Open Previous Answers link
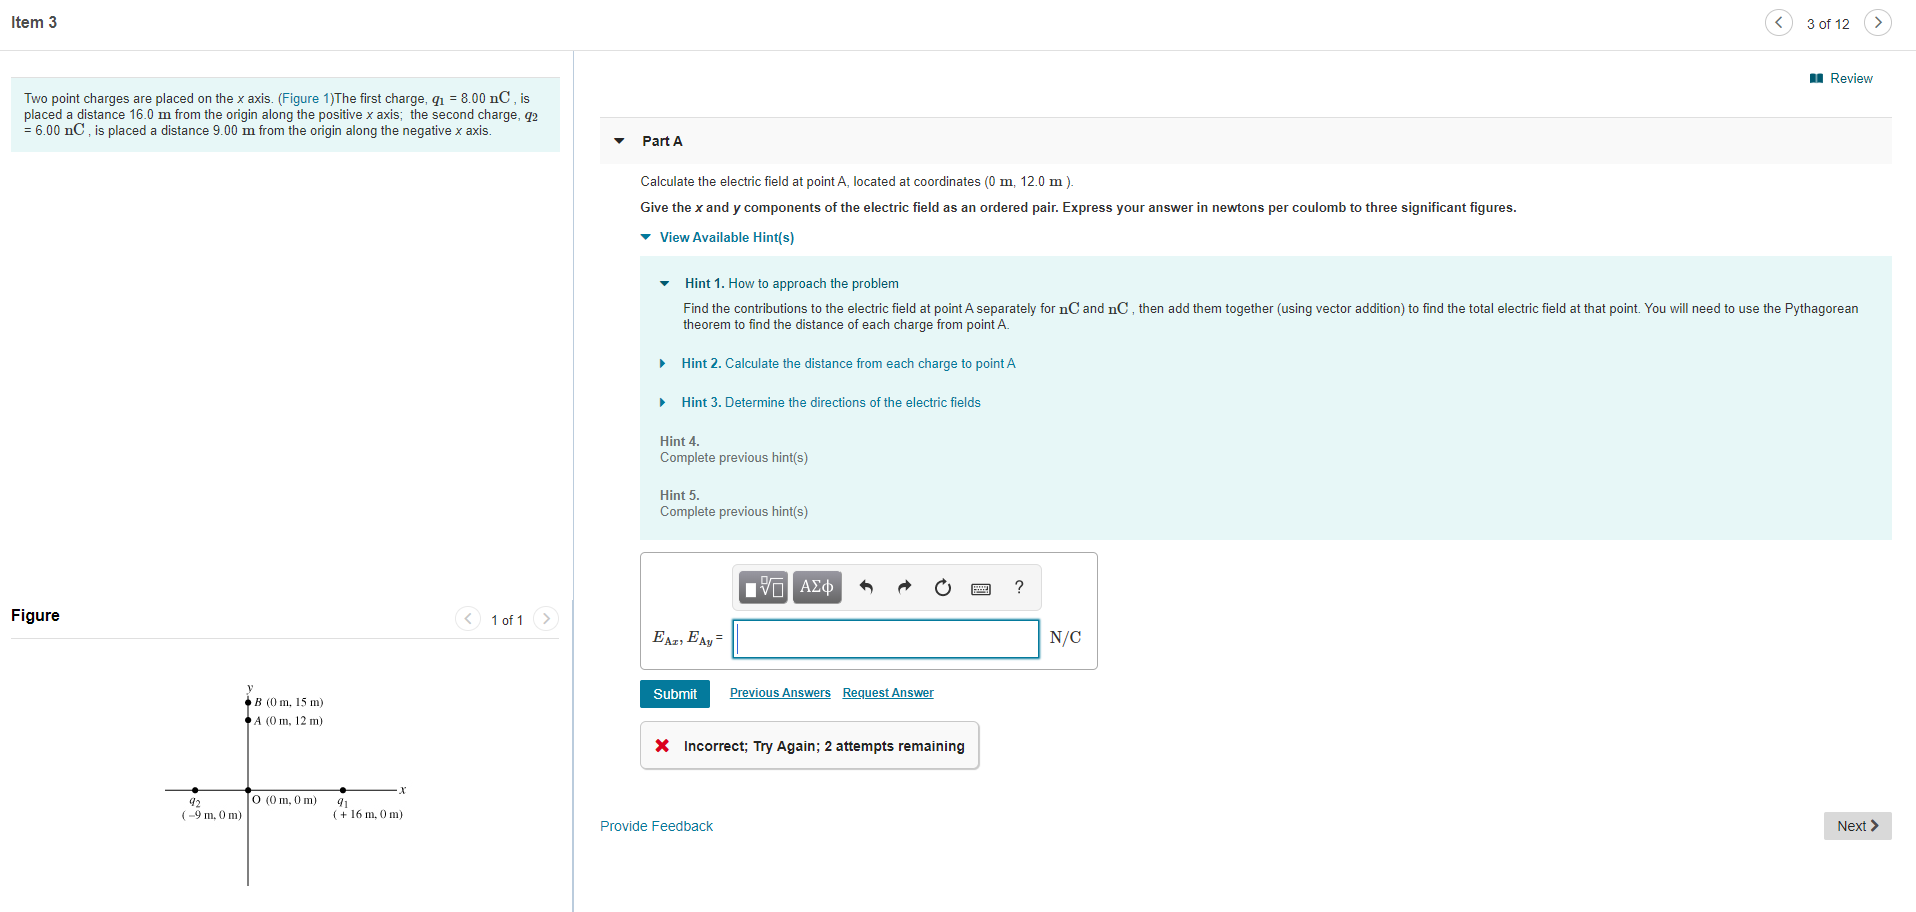This screenshot has width=1916, height=912. (x=780, y=693)
